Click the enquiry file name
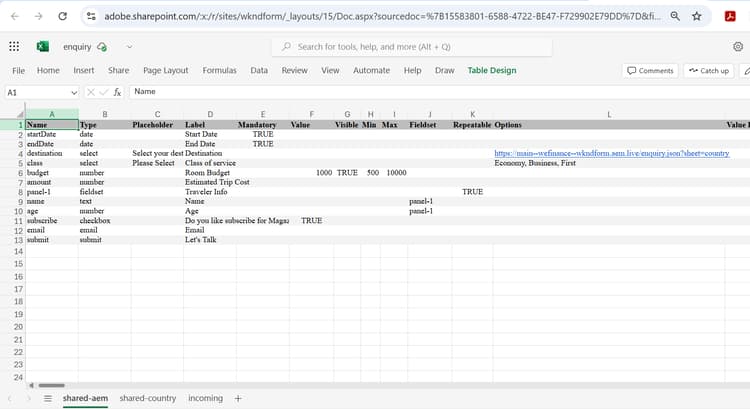 77,47
